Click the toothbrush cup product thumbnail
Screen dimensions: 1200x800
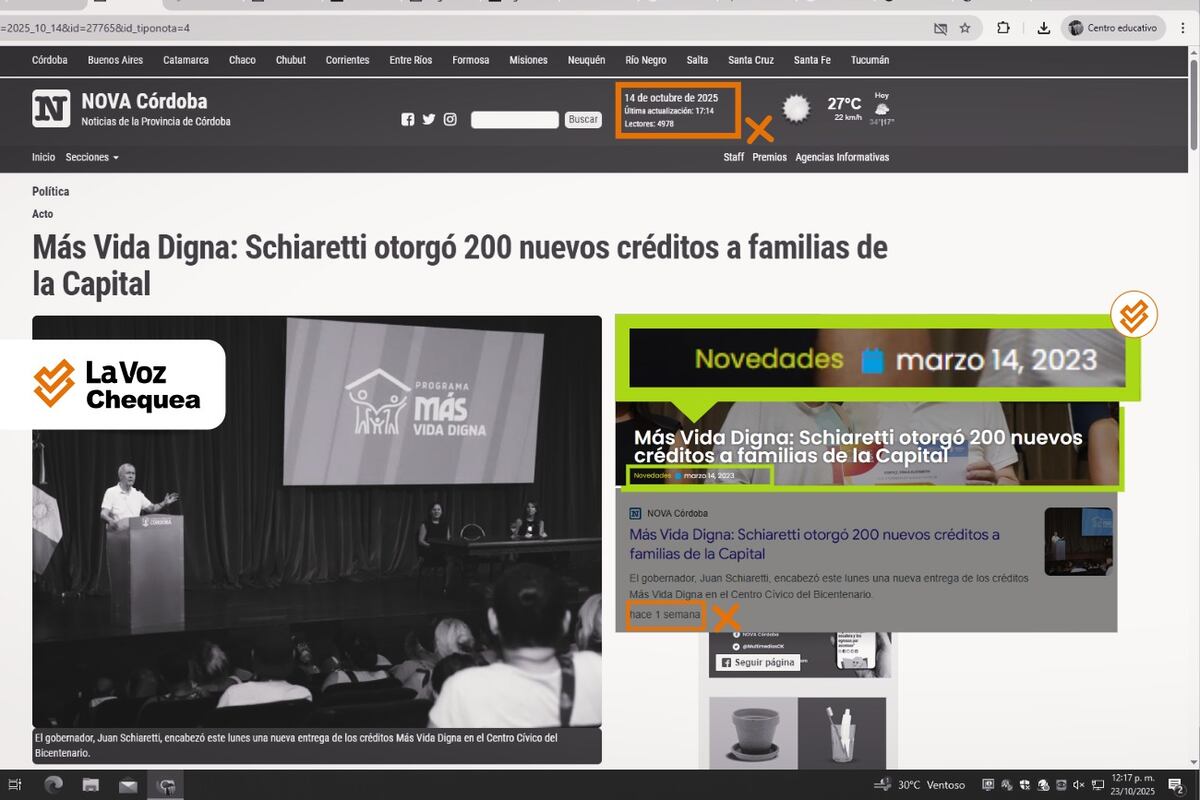tap(842, 733)
